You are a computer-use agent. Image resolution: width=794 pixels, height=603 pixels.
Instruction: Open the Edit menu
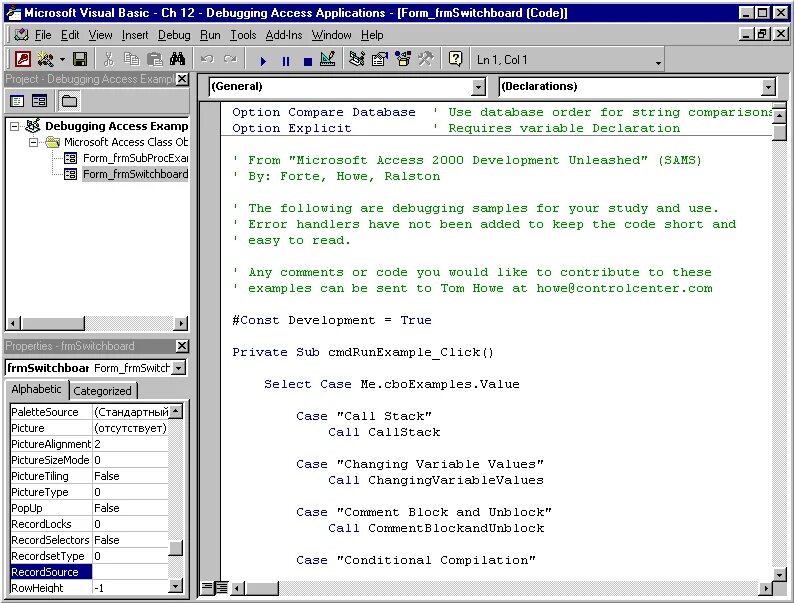pyautogui.click(x=70, y=35)
